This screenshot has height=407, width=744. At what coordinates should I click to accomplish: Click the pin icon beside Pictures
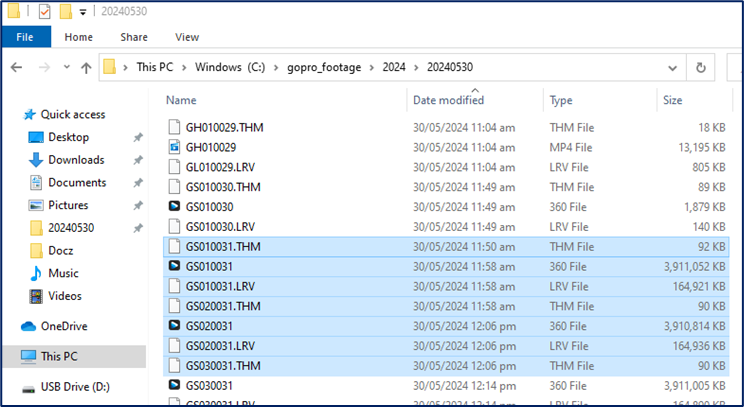[x=138, y=205]
